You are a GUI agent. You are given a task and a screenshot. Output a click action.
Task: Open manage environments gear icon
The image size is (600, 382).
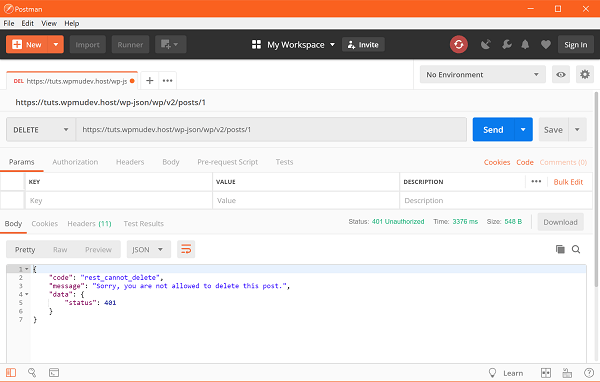tap(585, 74)
